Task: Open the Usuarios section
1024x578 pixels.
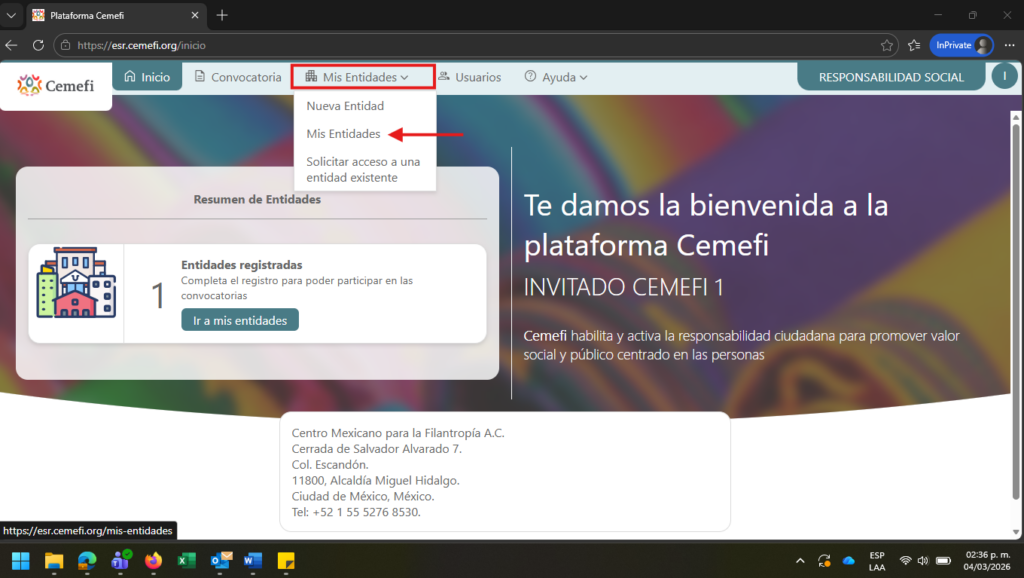Action: pos(470,77)
